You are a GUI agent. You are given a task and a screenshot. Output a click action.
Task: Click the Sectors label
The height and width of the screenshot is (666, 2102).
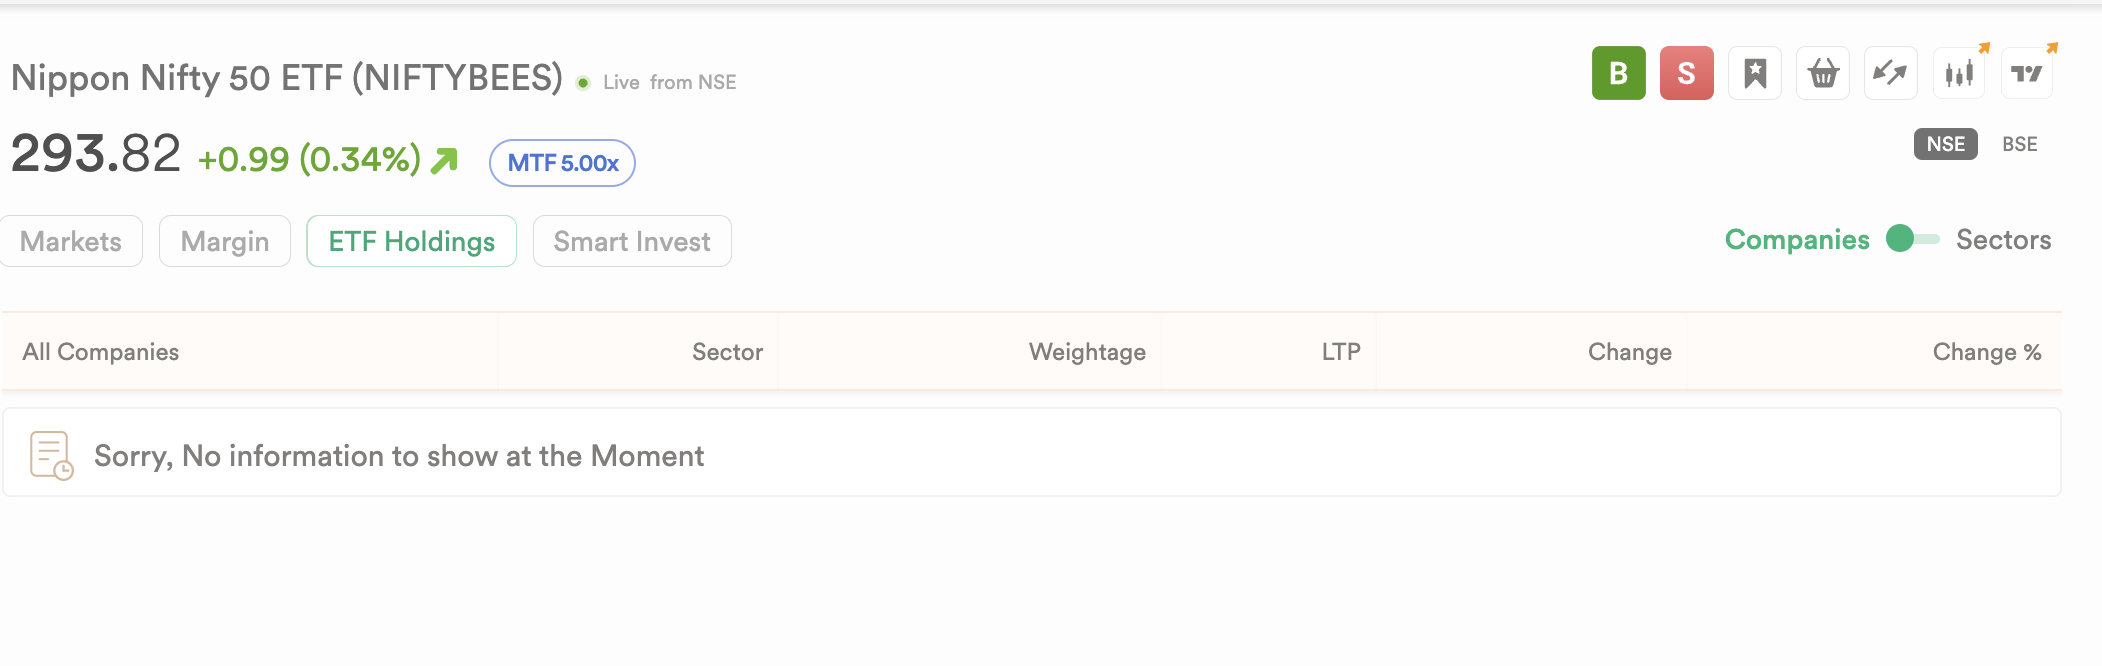pos(2003,240)
